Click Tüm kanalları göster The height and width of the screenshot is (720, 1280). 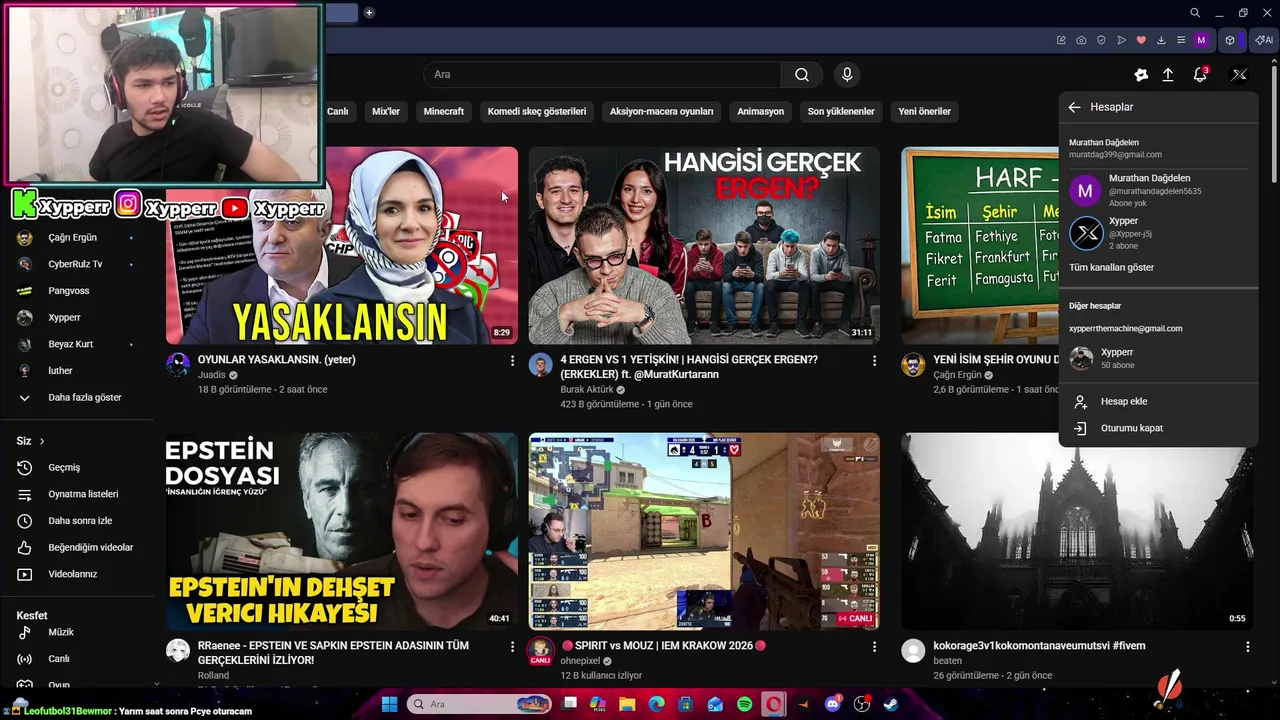(x=1111, y=267)
